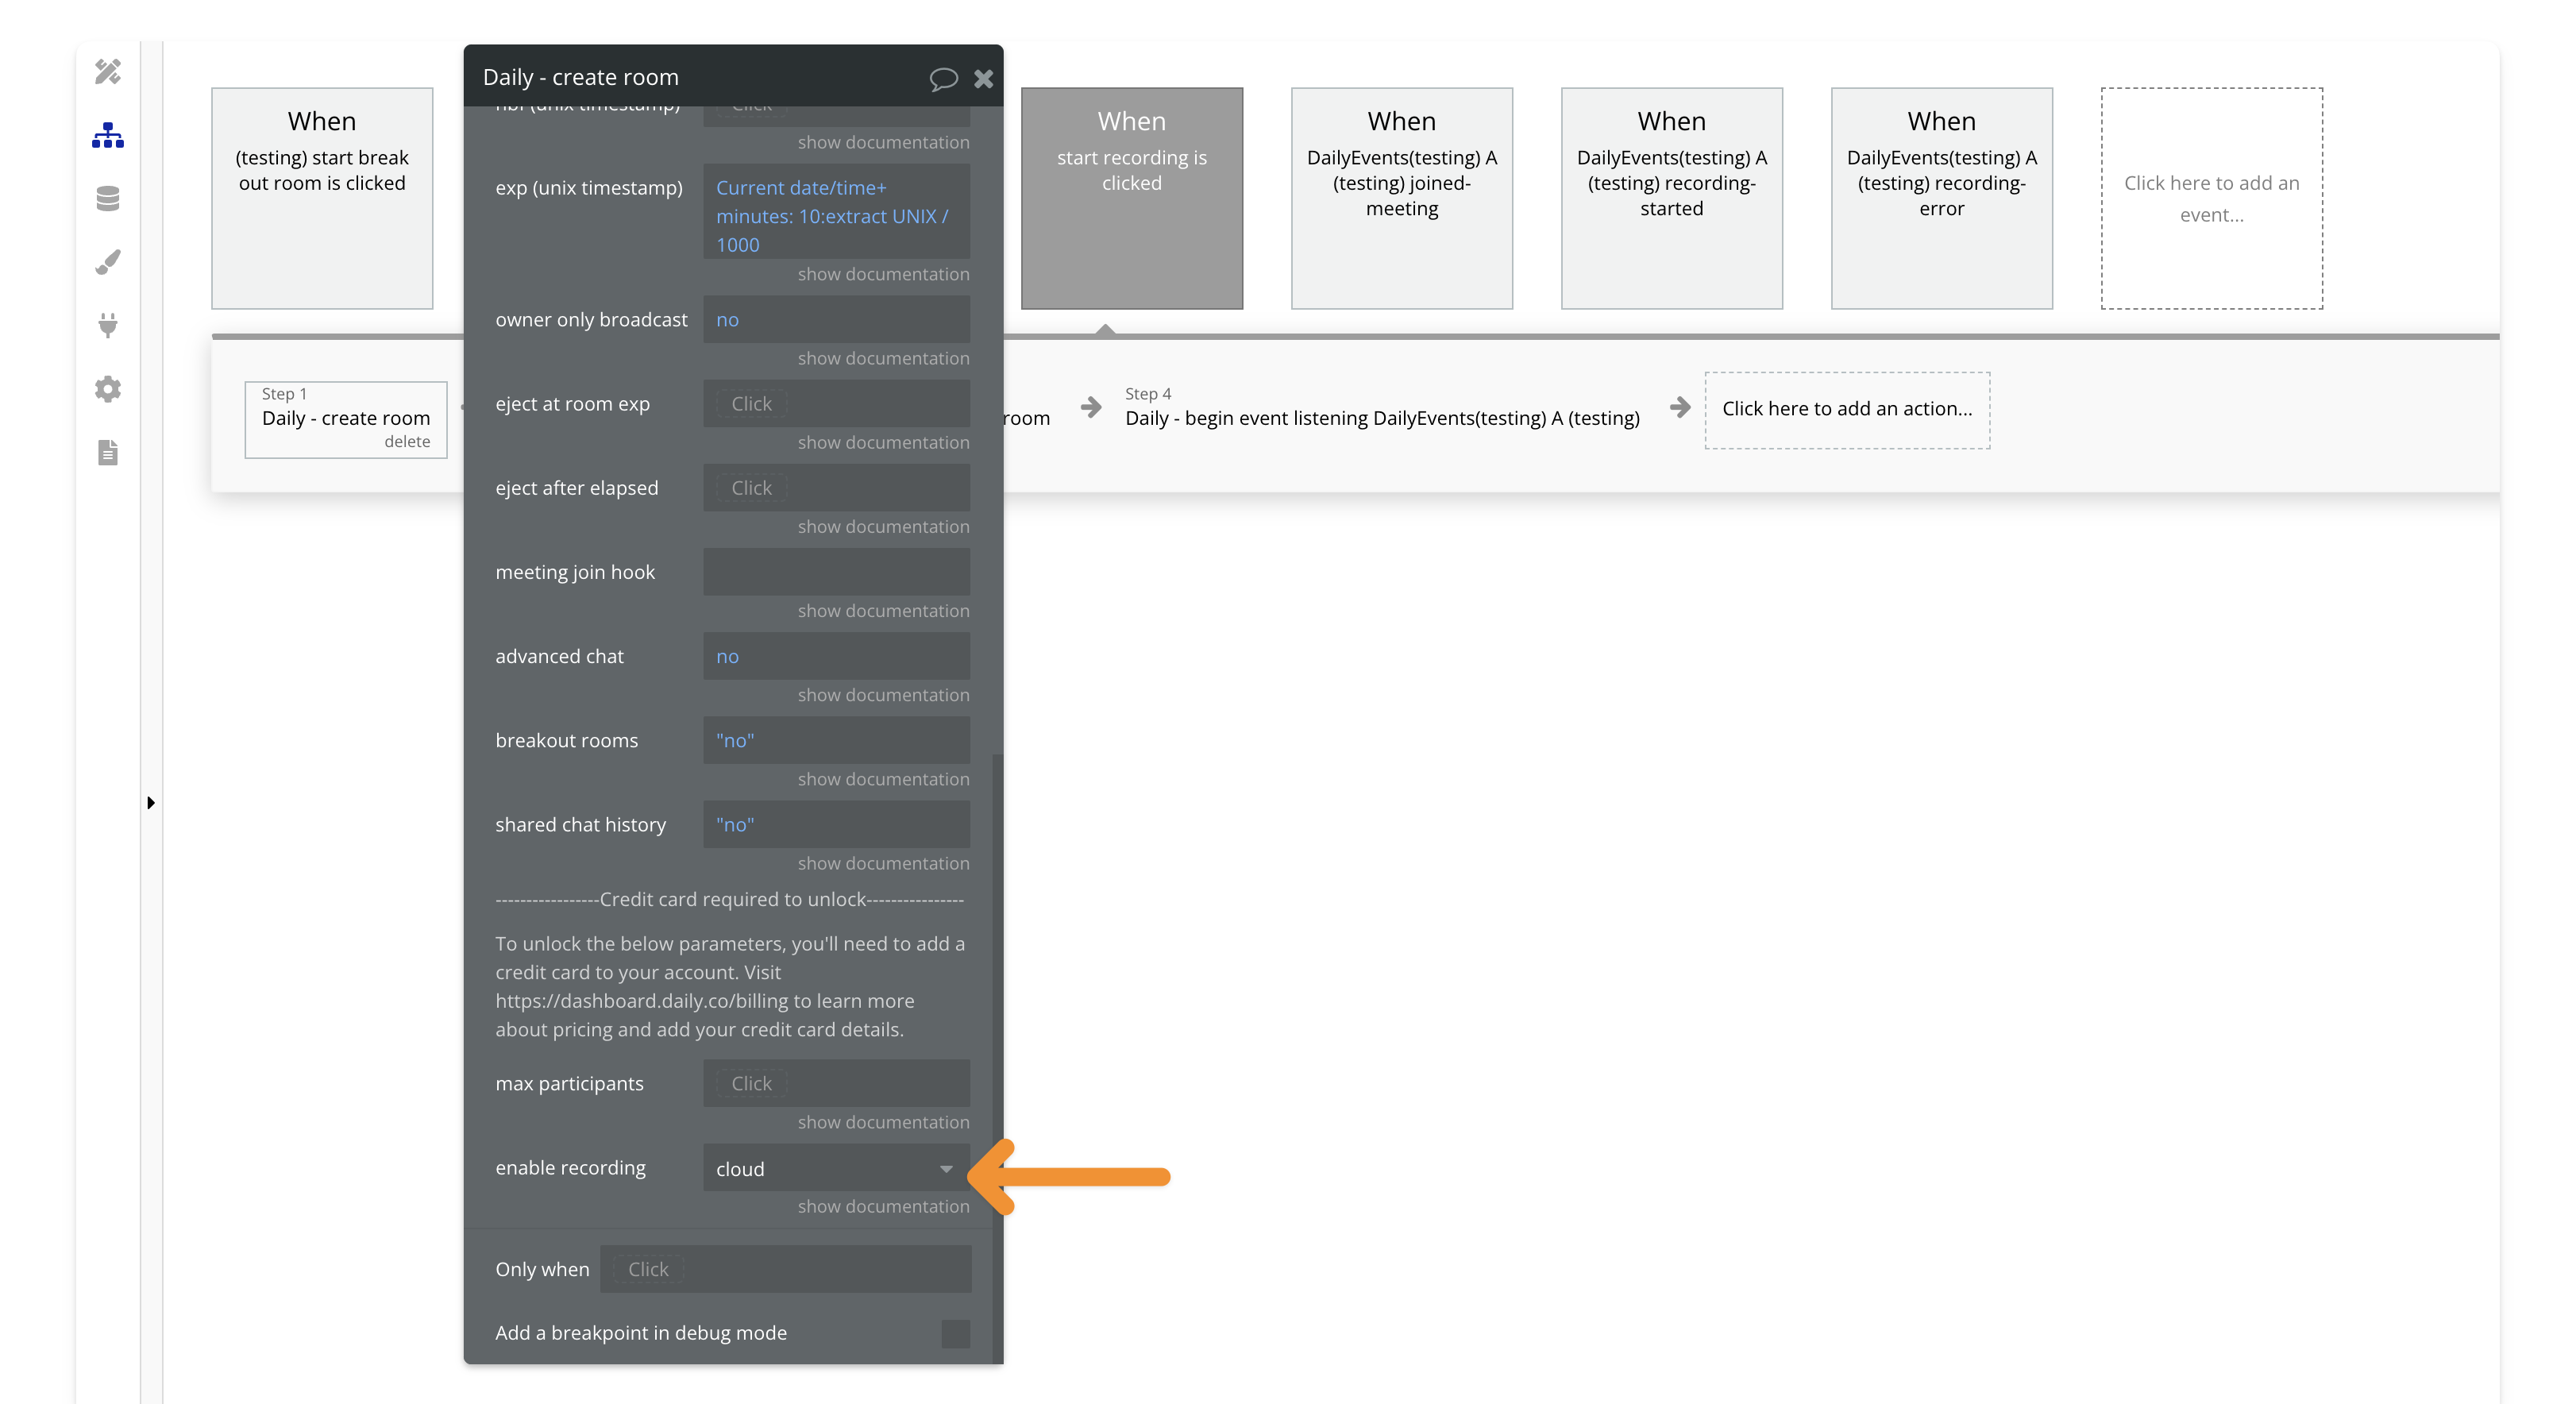The width and height of the screenshot is (2576, 1404).
Task: Open the enable recording cloud dropdown
Action: pyautogui.click(x=836, y=1168)
